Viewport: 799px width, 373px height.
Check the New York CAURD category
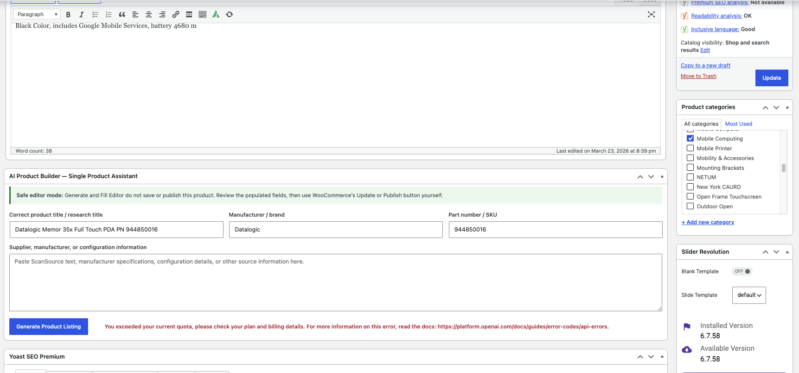(690, 187)
